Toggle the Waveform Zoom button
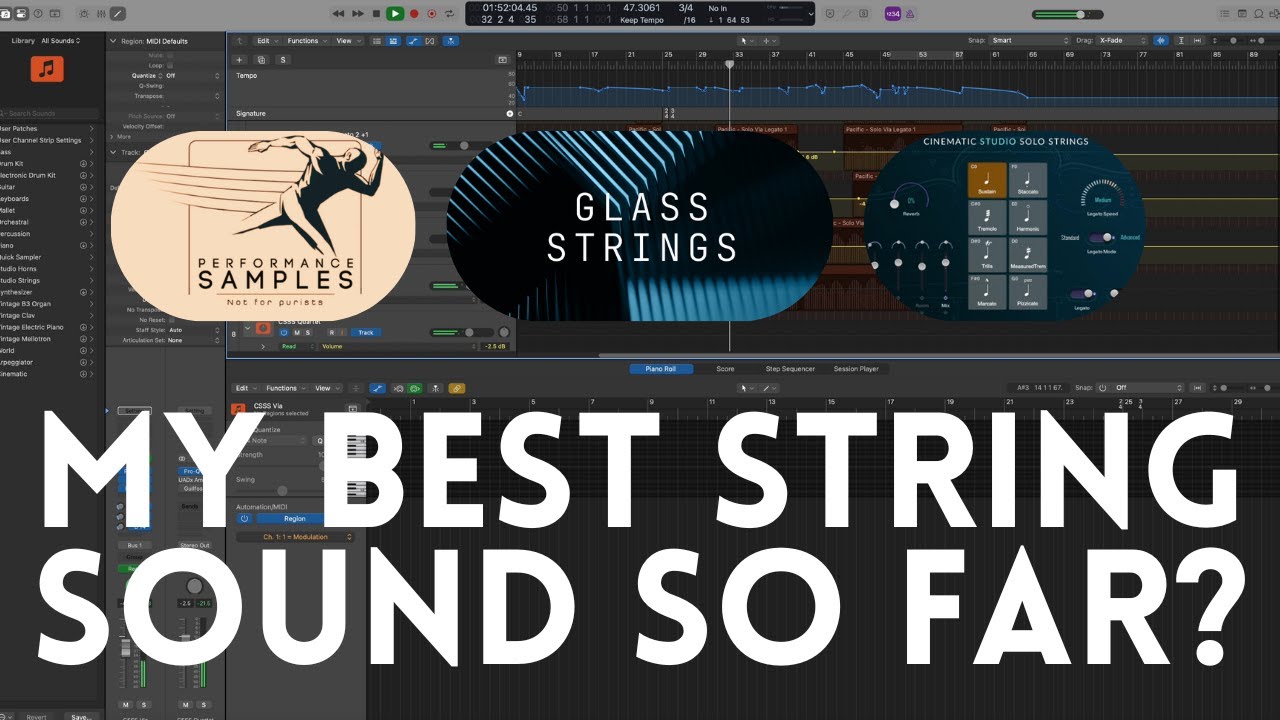1280x720 pixels. tap(1162, 41)
